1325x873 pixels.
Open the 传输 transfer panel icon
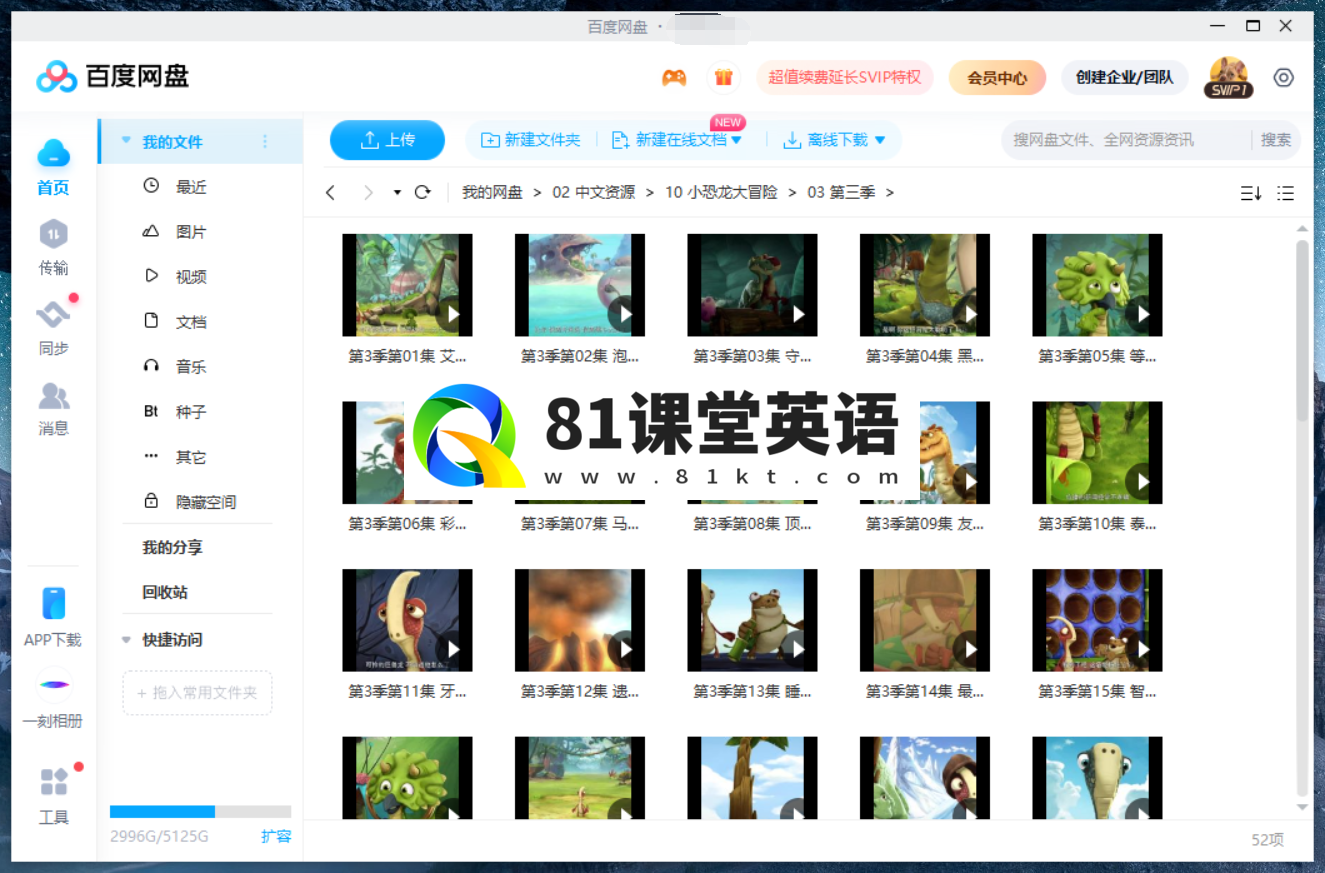(x=54, y=234)
